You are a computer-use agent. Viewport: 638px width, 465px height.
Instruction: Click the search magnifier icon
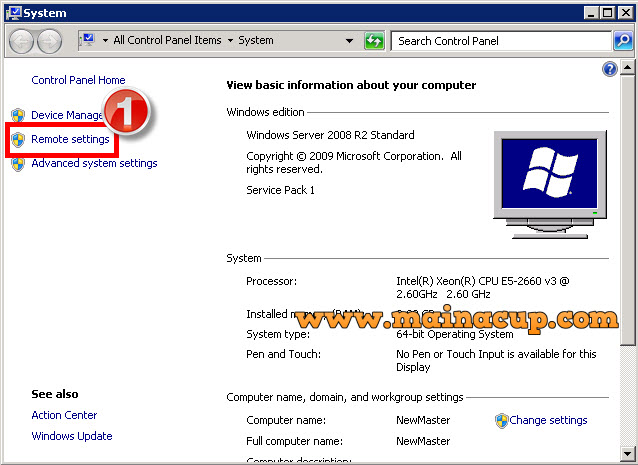click(x=623, y=41)
